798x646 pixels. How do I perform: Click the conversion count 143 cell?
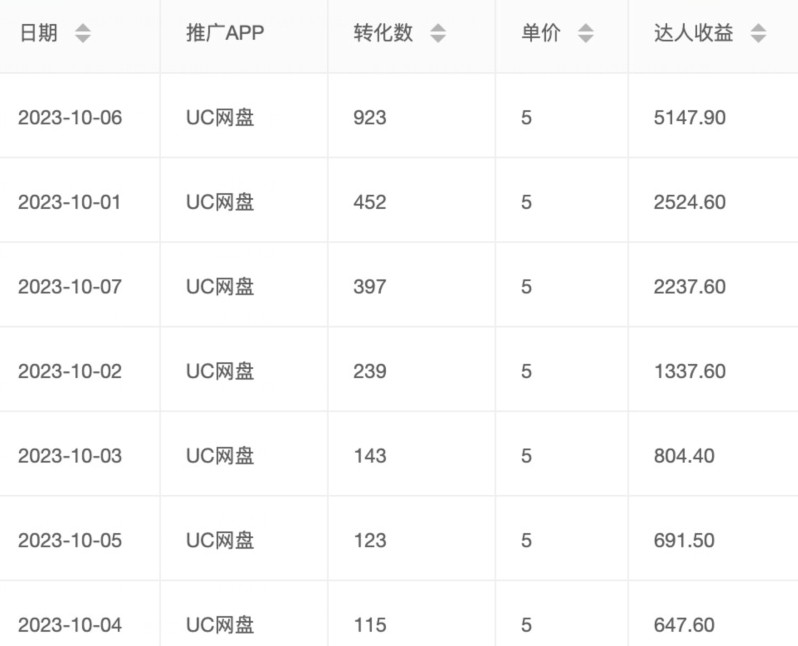point(370,456)
